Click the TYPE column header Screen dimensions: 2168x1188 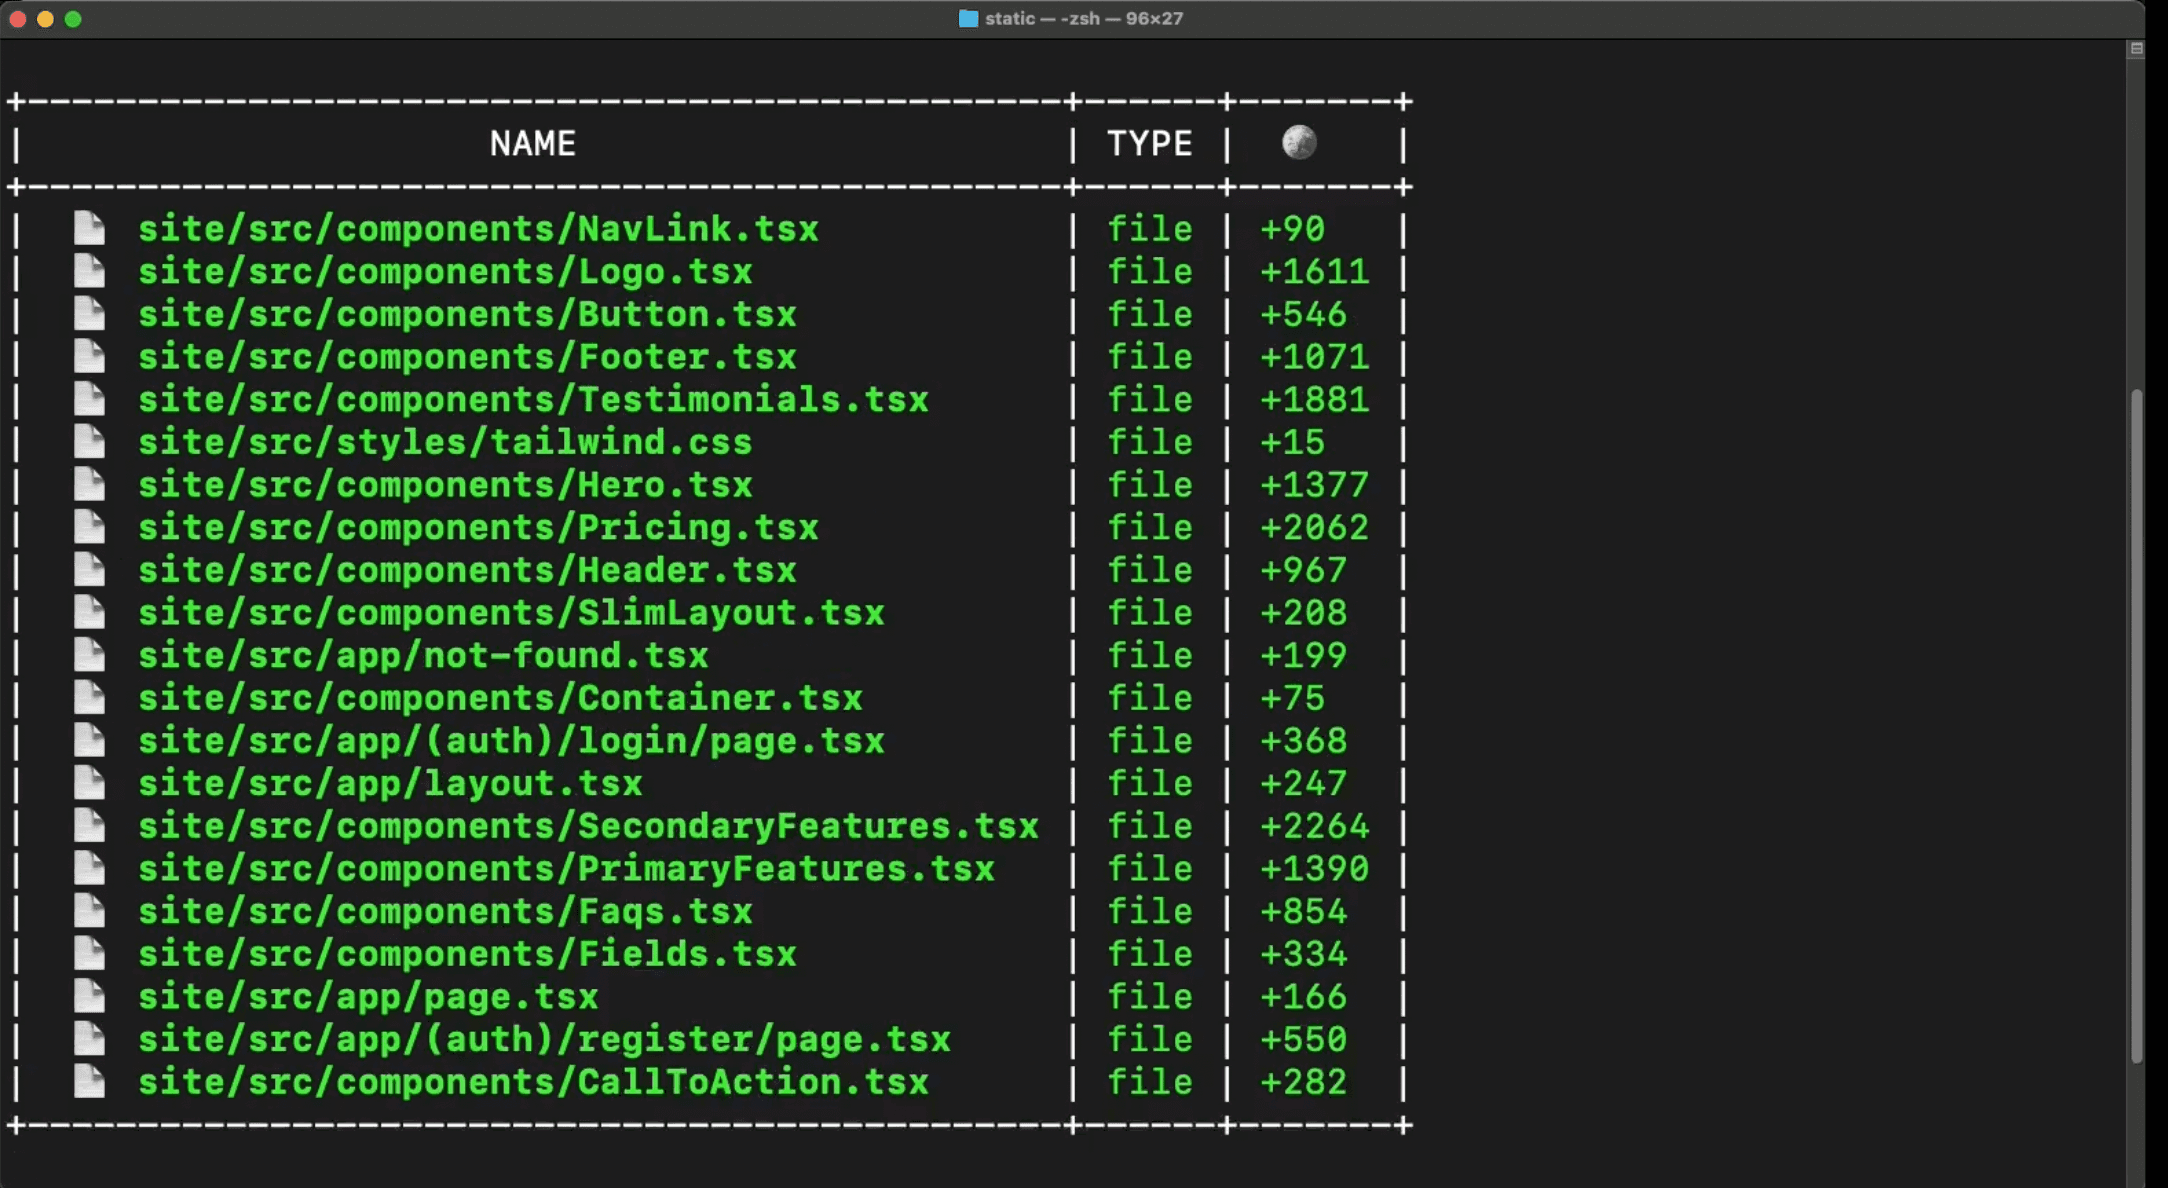pos(1149,143)
